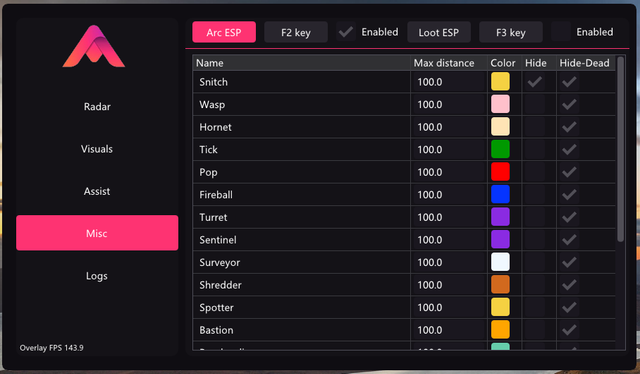Open Tick green color swatch
The width and height of the screenshot is (640, 374).
pos(500,149)
